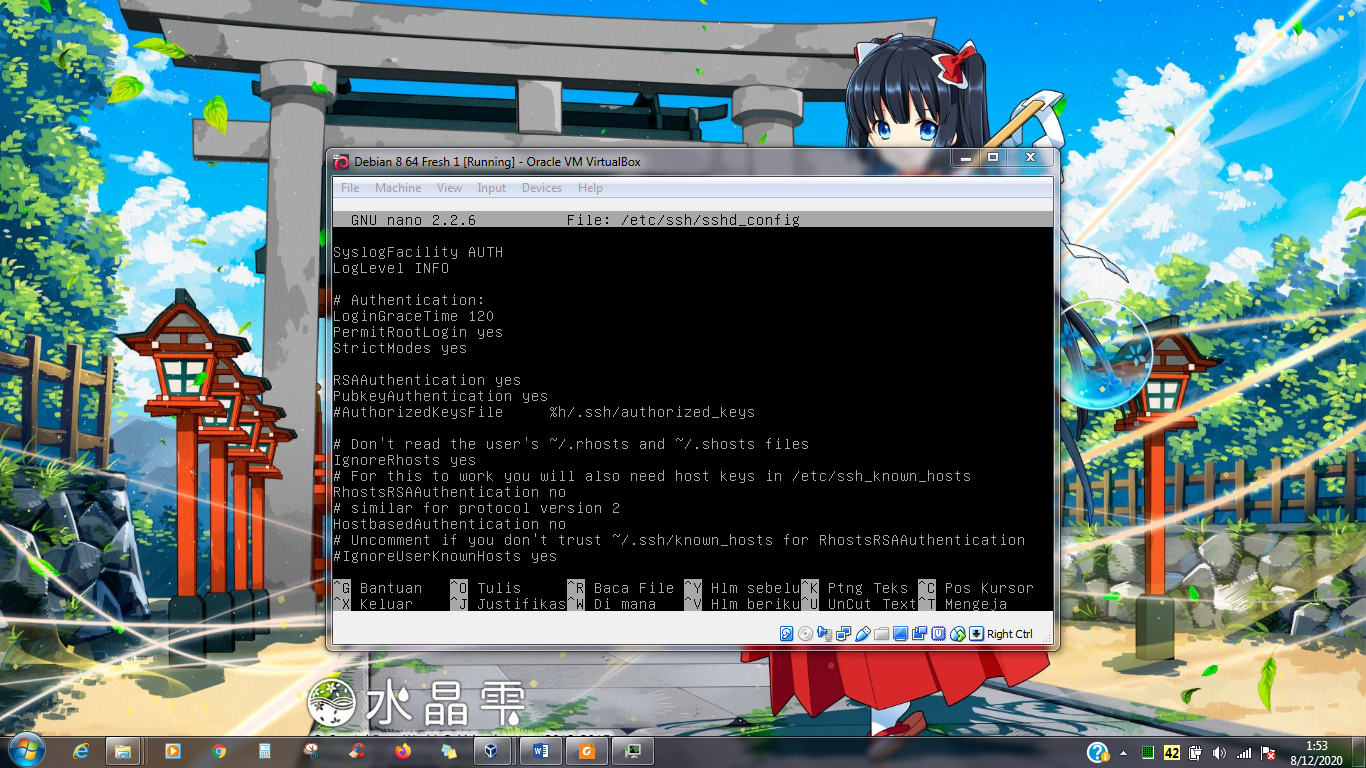
Task: Open the Machine menu
Action: point(398,188)
